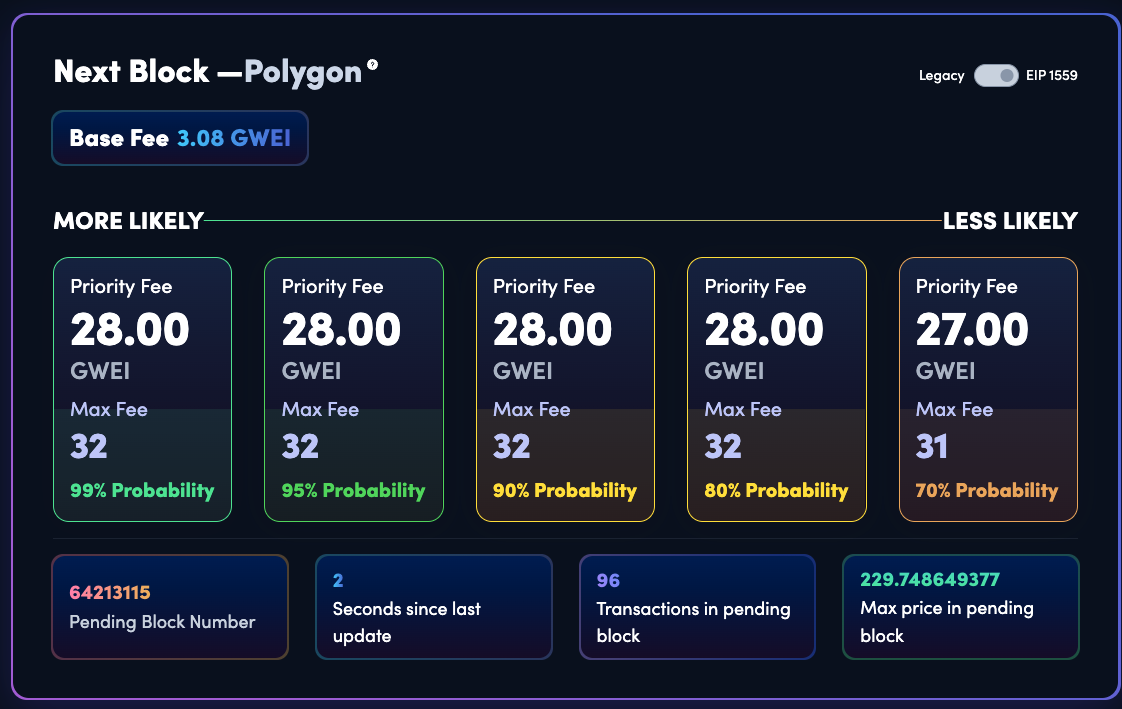Click the 90% Probability fee card

(565, 389)
